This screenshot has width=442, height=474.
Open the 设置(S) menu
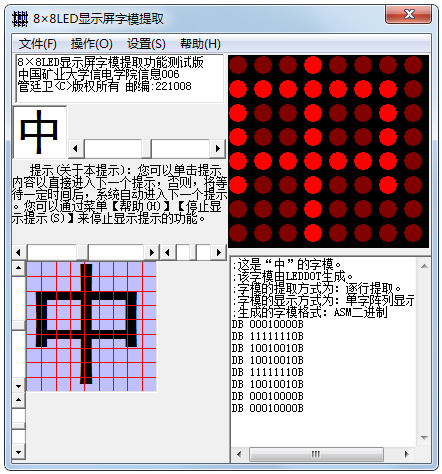pyautogui.click(x=146, y=44)
